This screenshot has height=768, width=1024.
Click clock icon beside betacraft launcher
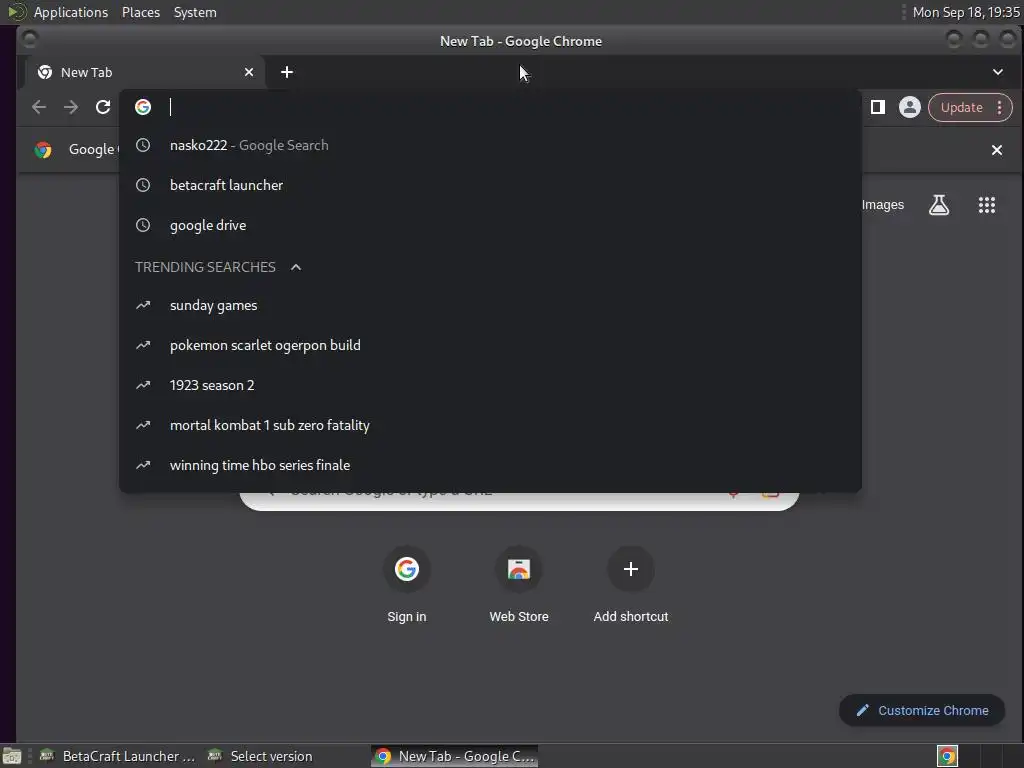coord(143,185)
